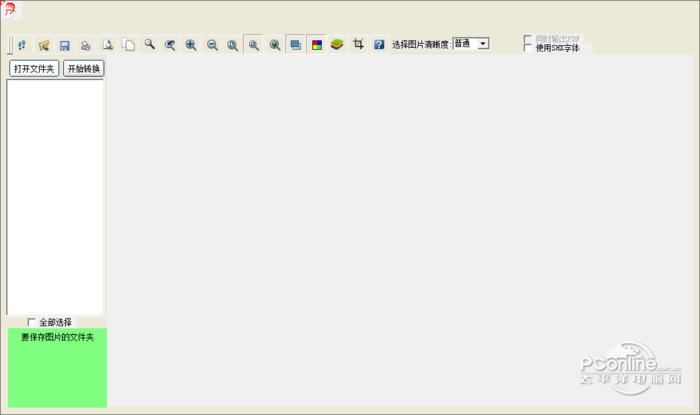
Task: Open the blue question mark help icon
Action: click(x=379, y=44)
